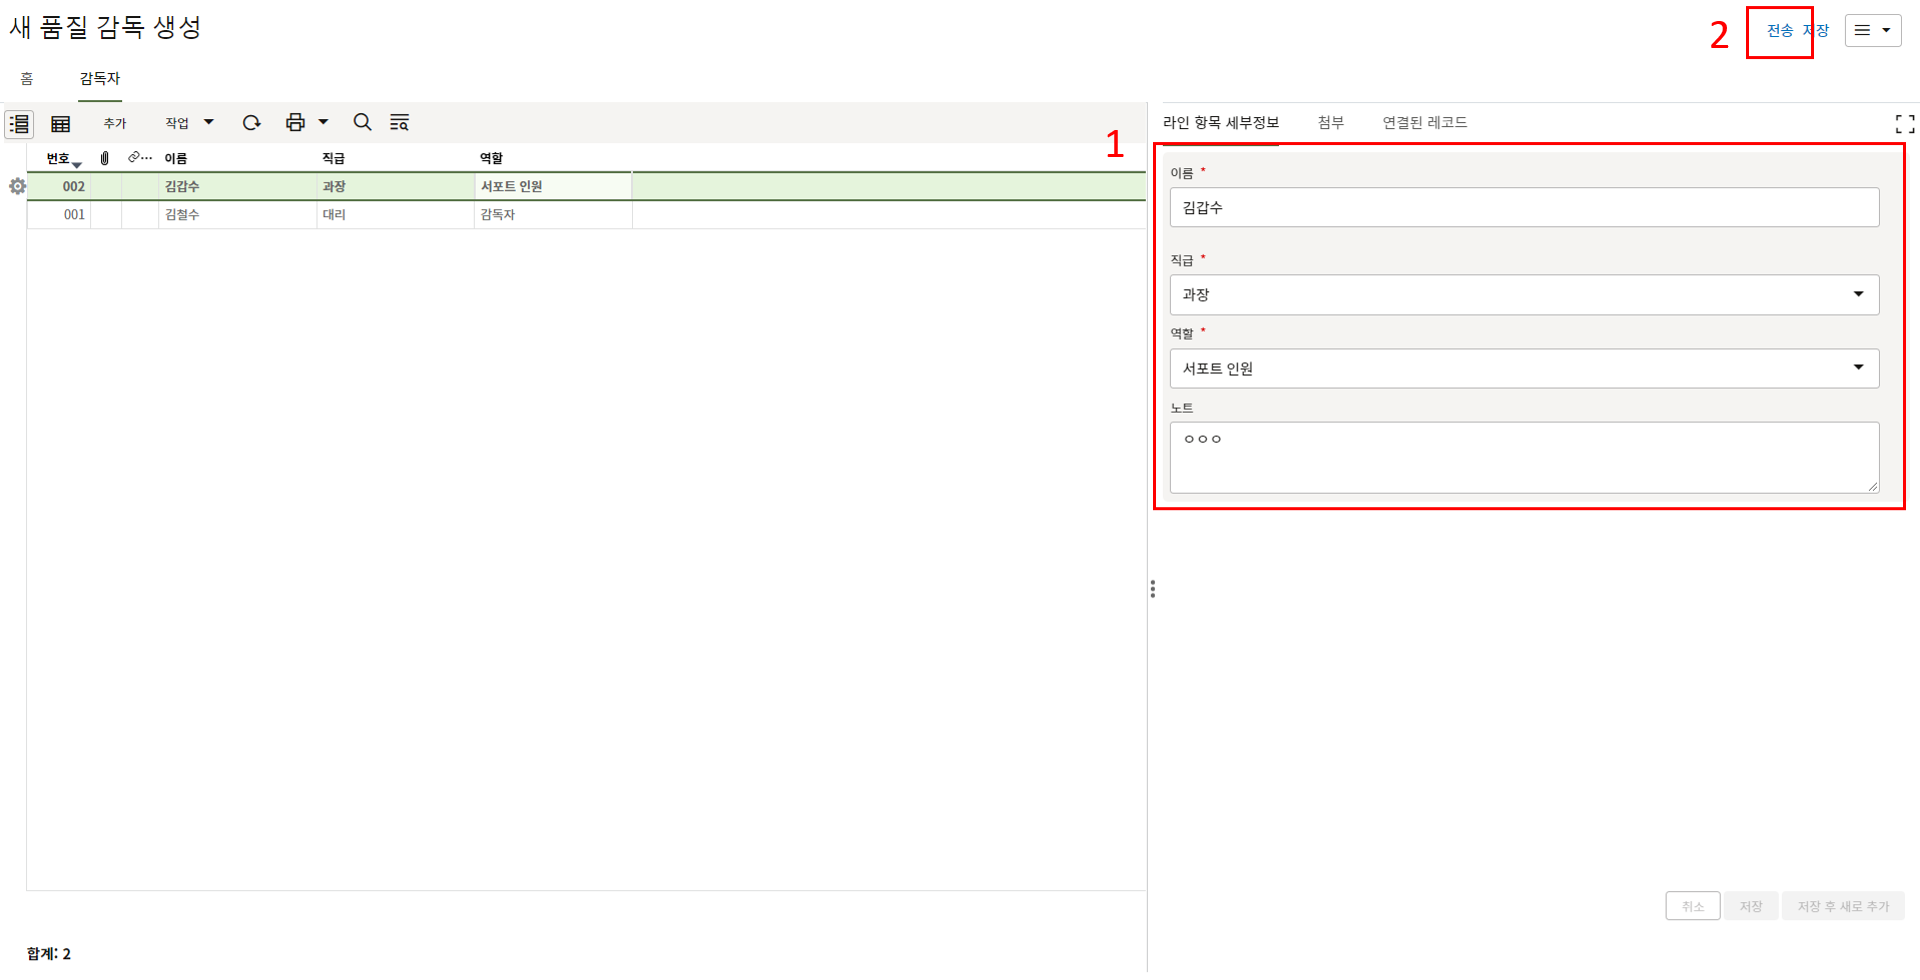The height and width of the screenshot is (980, 1920).
Task: Open the 첨부 tab
Action: (1330, 122)
